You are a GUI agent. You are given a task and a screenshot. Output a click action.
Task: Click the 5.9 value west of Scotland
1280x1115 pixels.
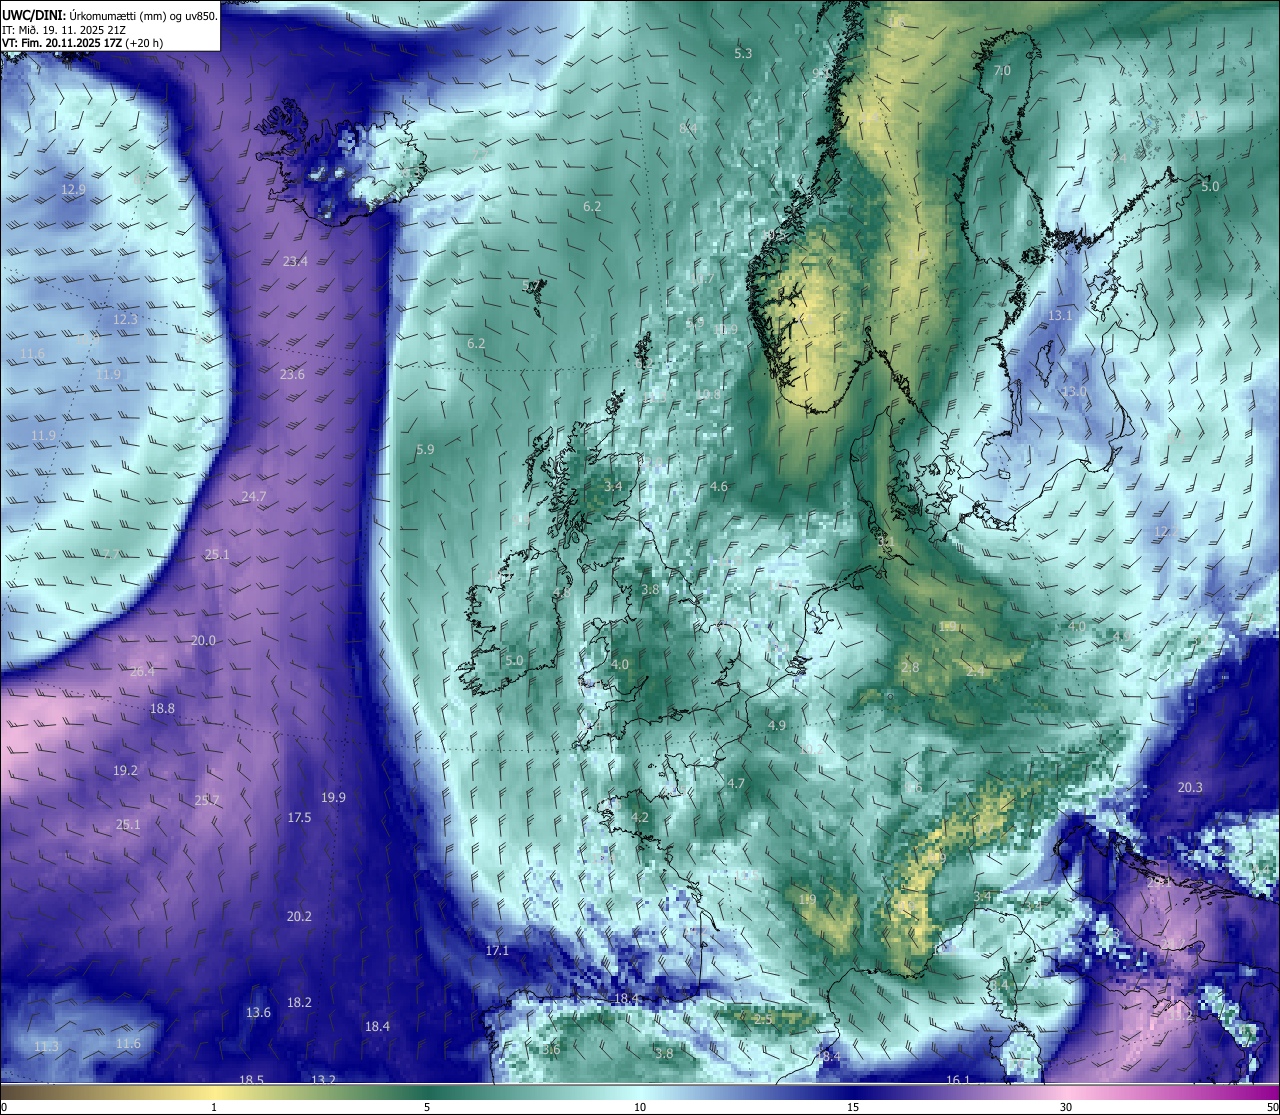tap(425, 450)
